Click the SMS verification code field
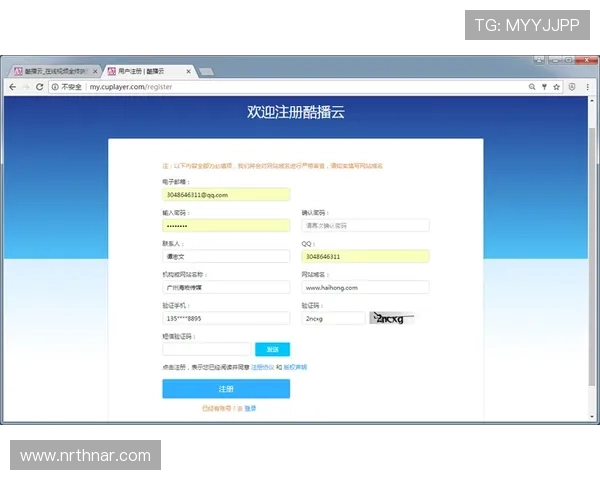The height and width of the screenshot is (480, 600). pos(207,349)
